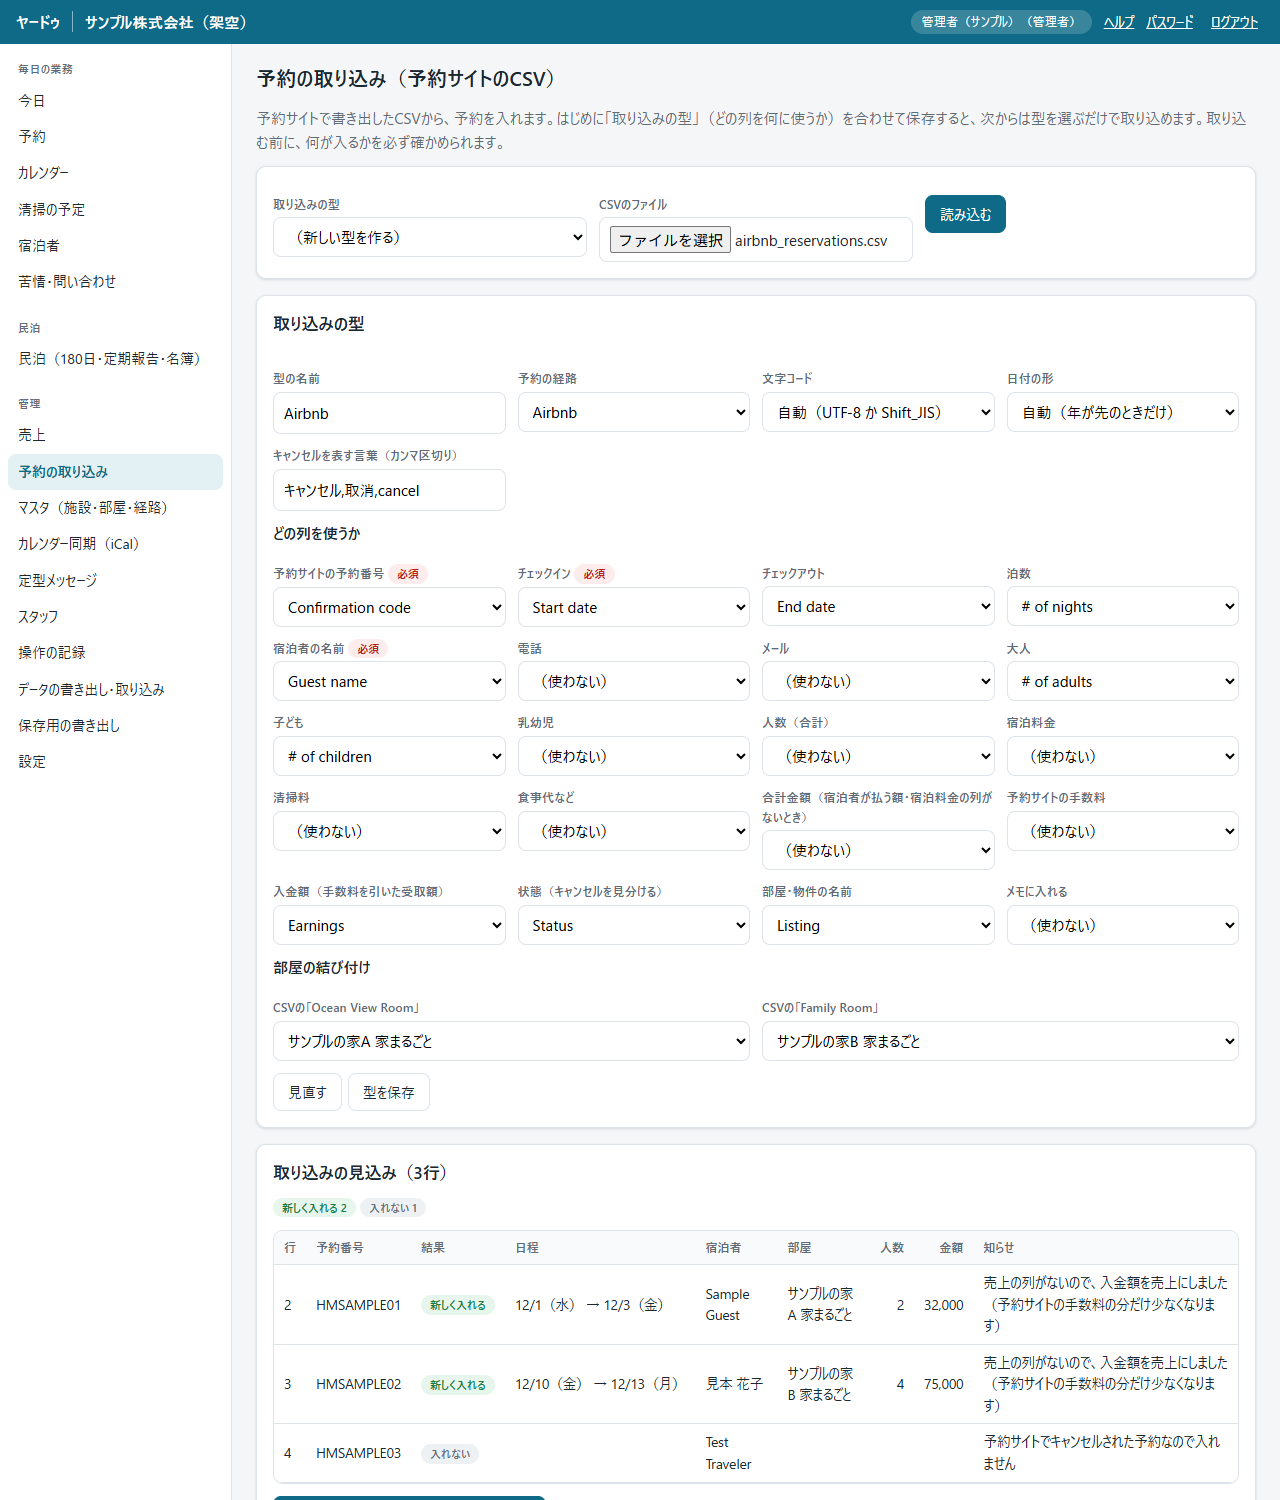The height and width of the screenshot is (1500, 1280).
Task: Click the 見直す button
Action: tap(307, 1092)
